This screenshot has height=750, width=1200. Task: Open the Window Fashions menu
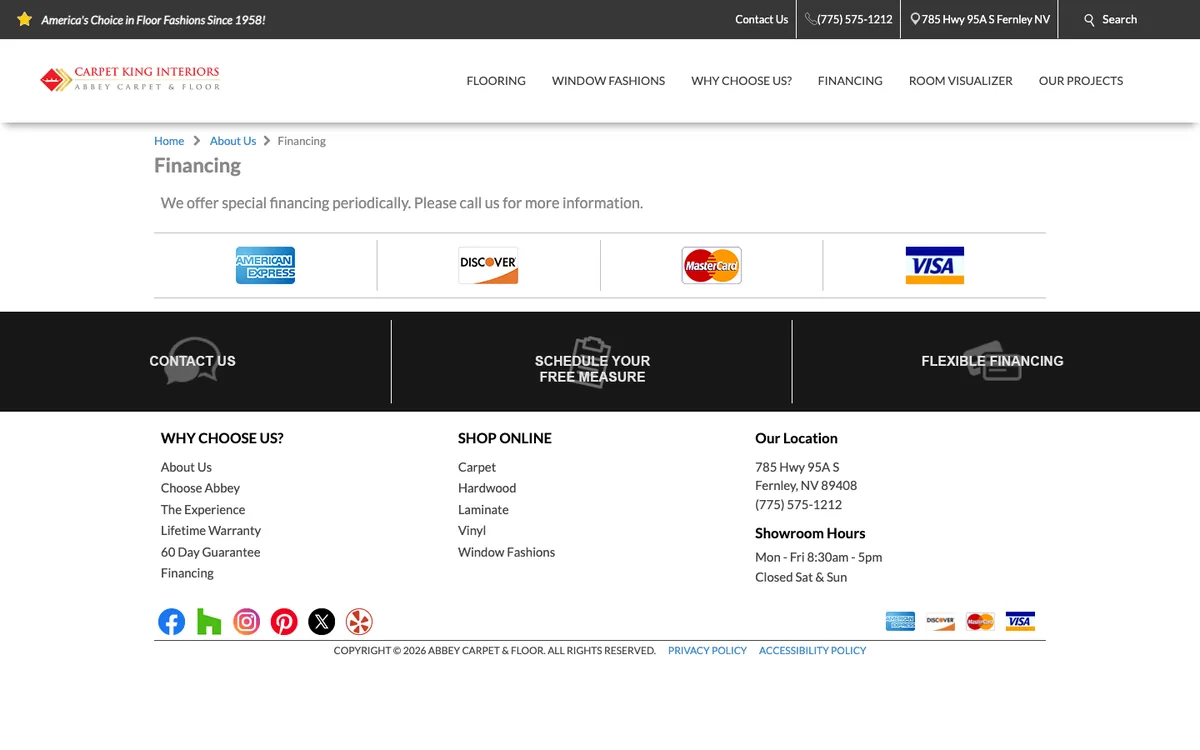click(608, 81)
